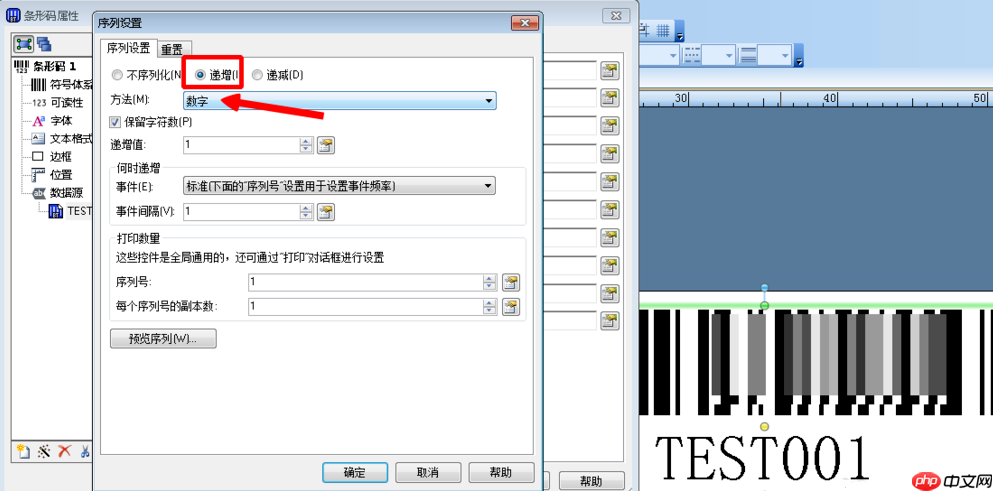Close the 序列设置 dialog
The width and height of the screenshot is (993, 491).
pyautogui.click(x=525, y=23)
